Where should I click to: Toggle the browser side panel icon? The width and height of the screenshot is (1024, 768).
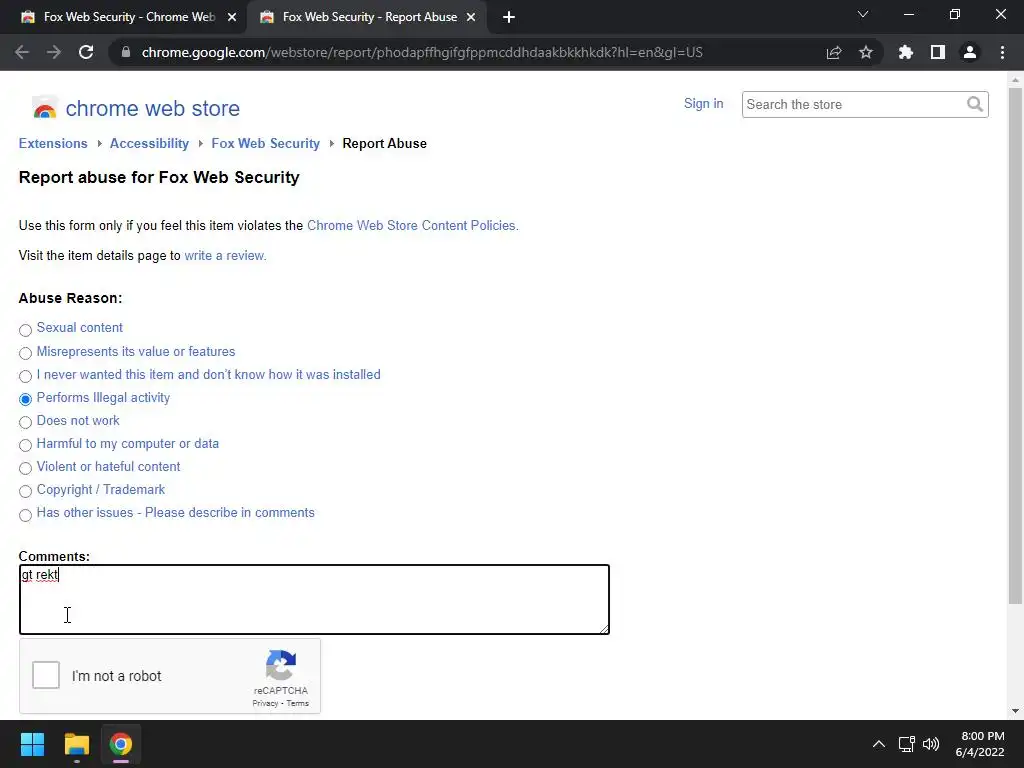938,52
